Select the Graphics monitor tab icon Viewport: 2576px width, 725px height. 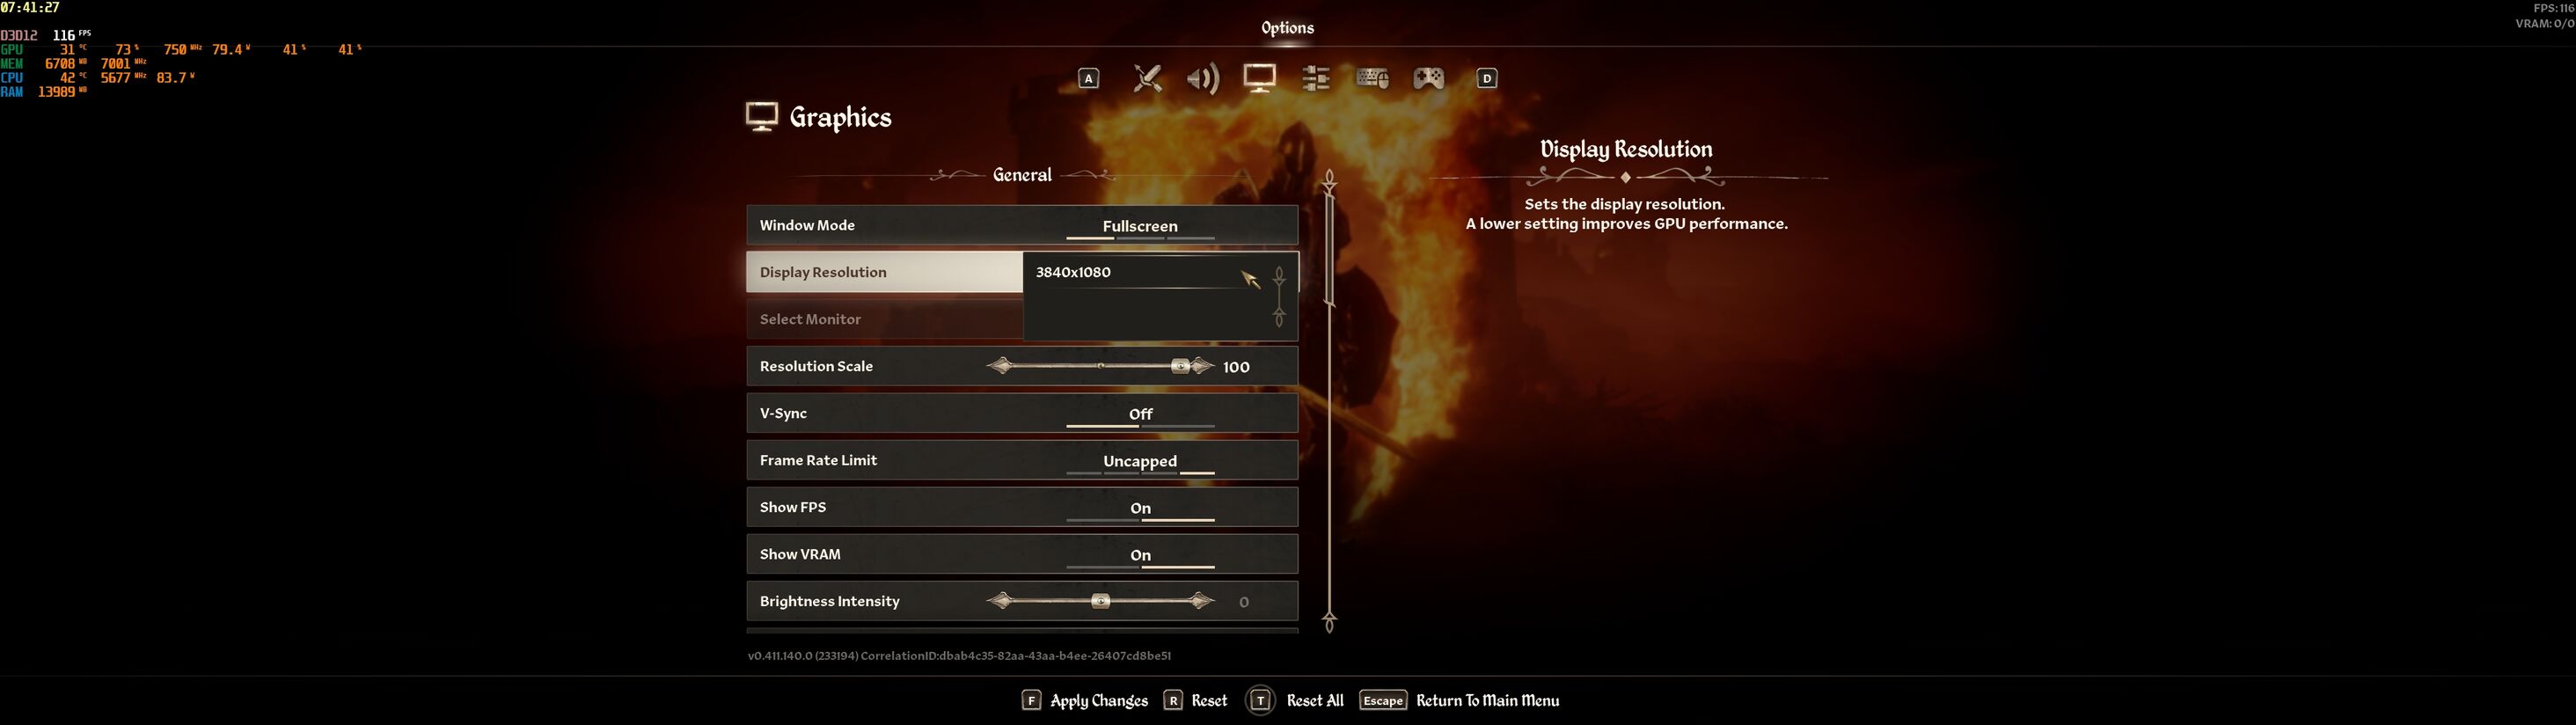[1259, 78]
